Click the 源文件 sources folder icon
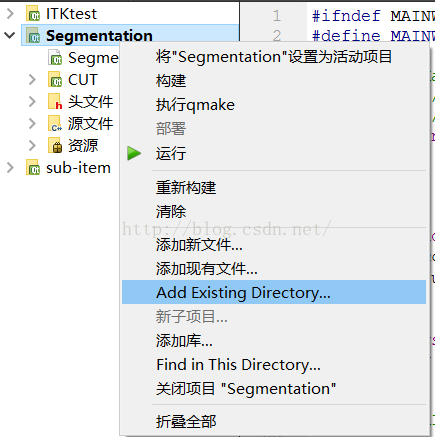Image resolution: width=435 pixels, height=437 pixels. (55, 123)
